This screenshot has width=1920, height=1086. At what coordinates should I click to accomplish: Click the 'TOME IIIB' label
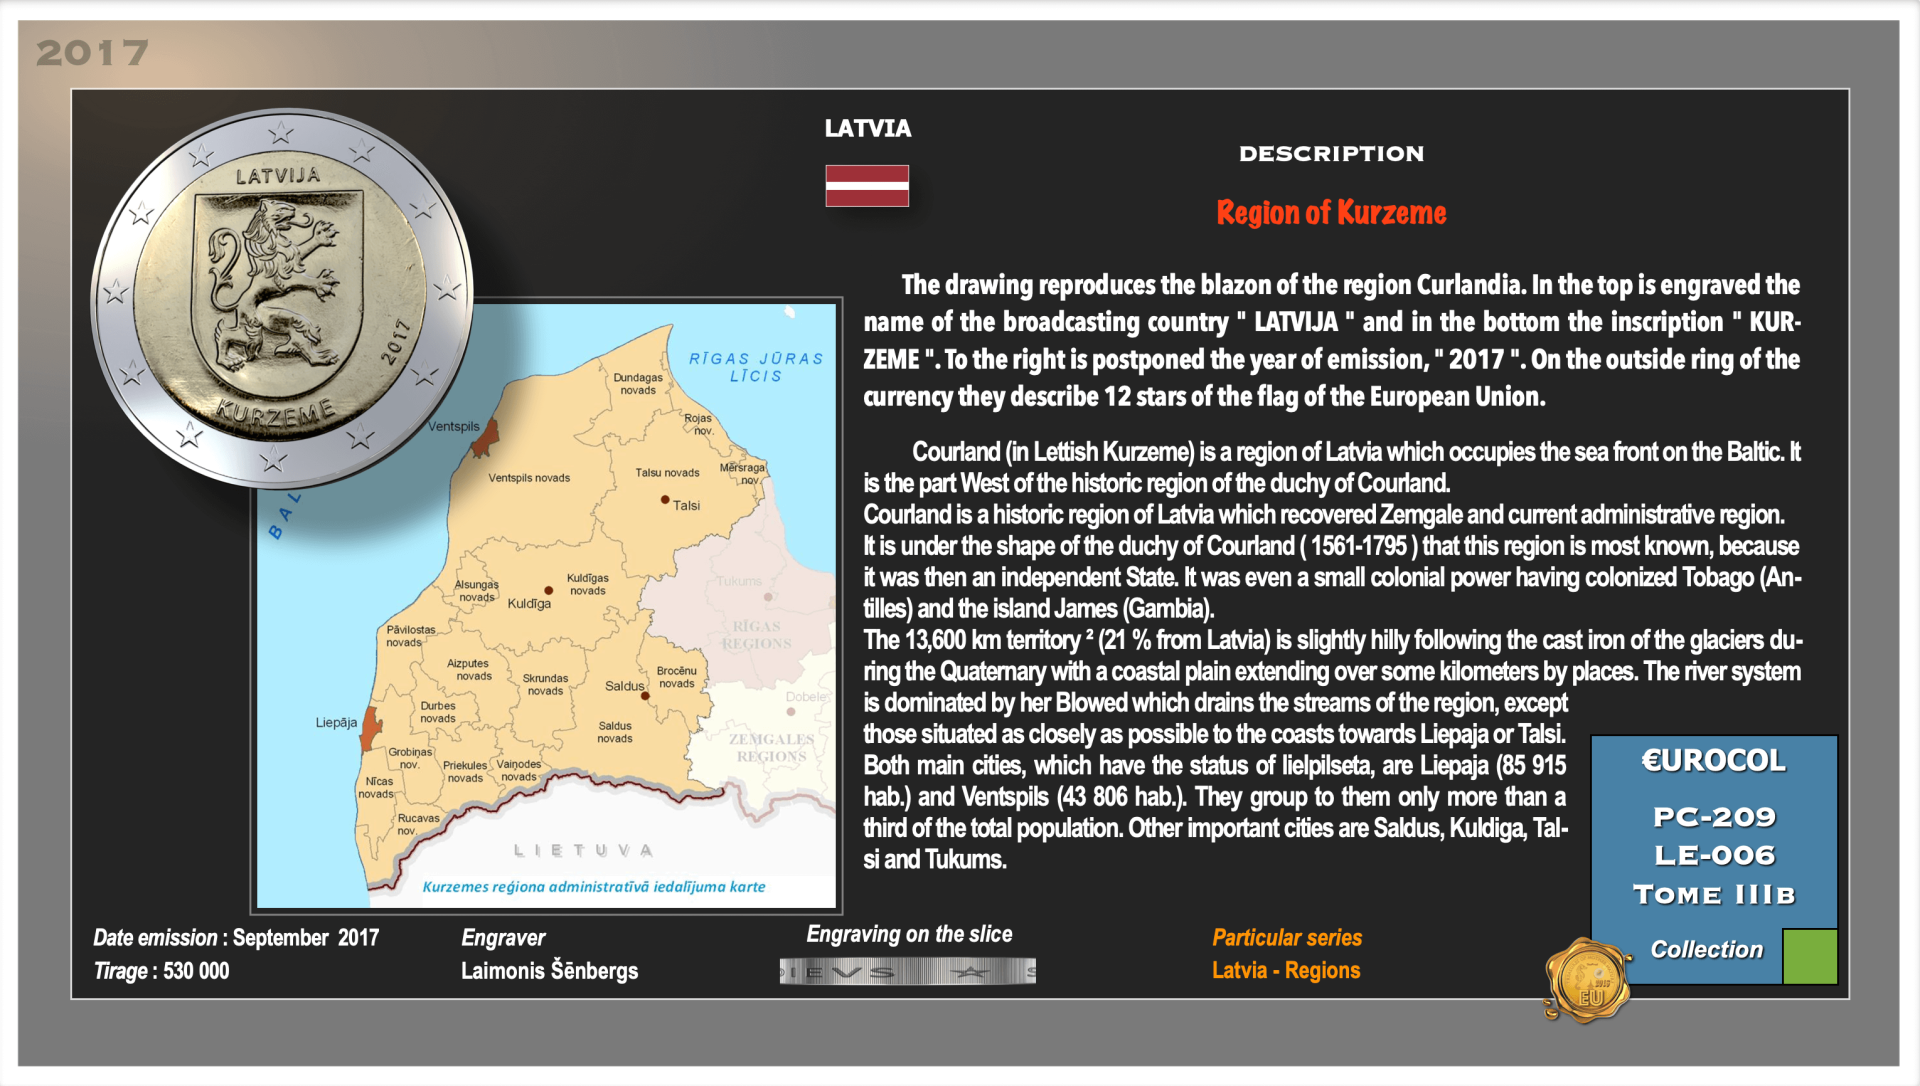point(1714,894)
